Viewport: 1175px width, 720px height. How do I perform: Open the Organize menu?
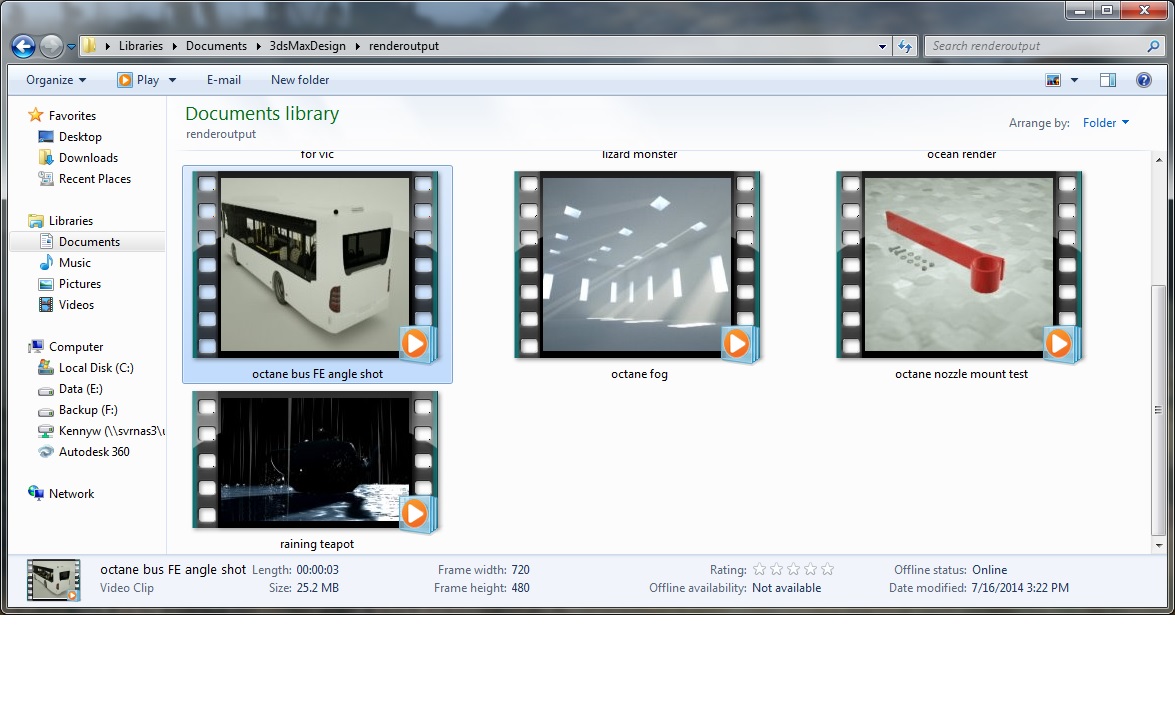click(55, 79)
